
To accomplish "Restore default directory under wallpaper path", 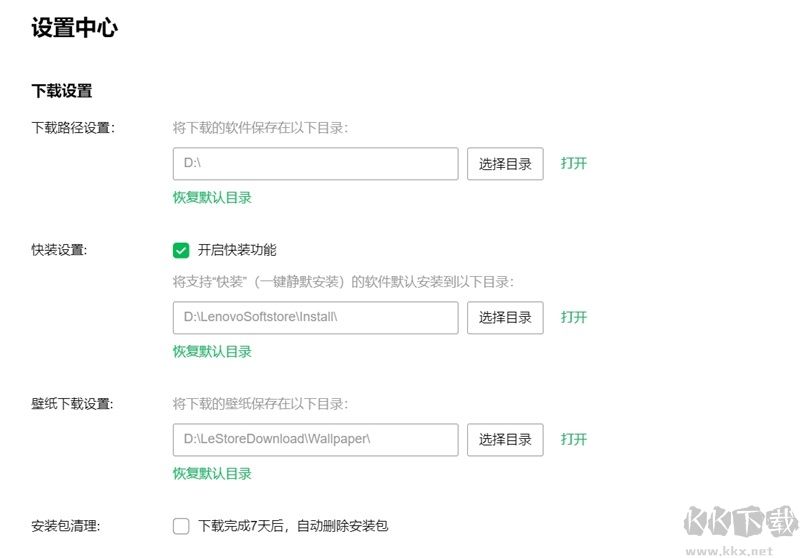I will pos(212,474).
